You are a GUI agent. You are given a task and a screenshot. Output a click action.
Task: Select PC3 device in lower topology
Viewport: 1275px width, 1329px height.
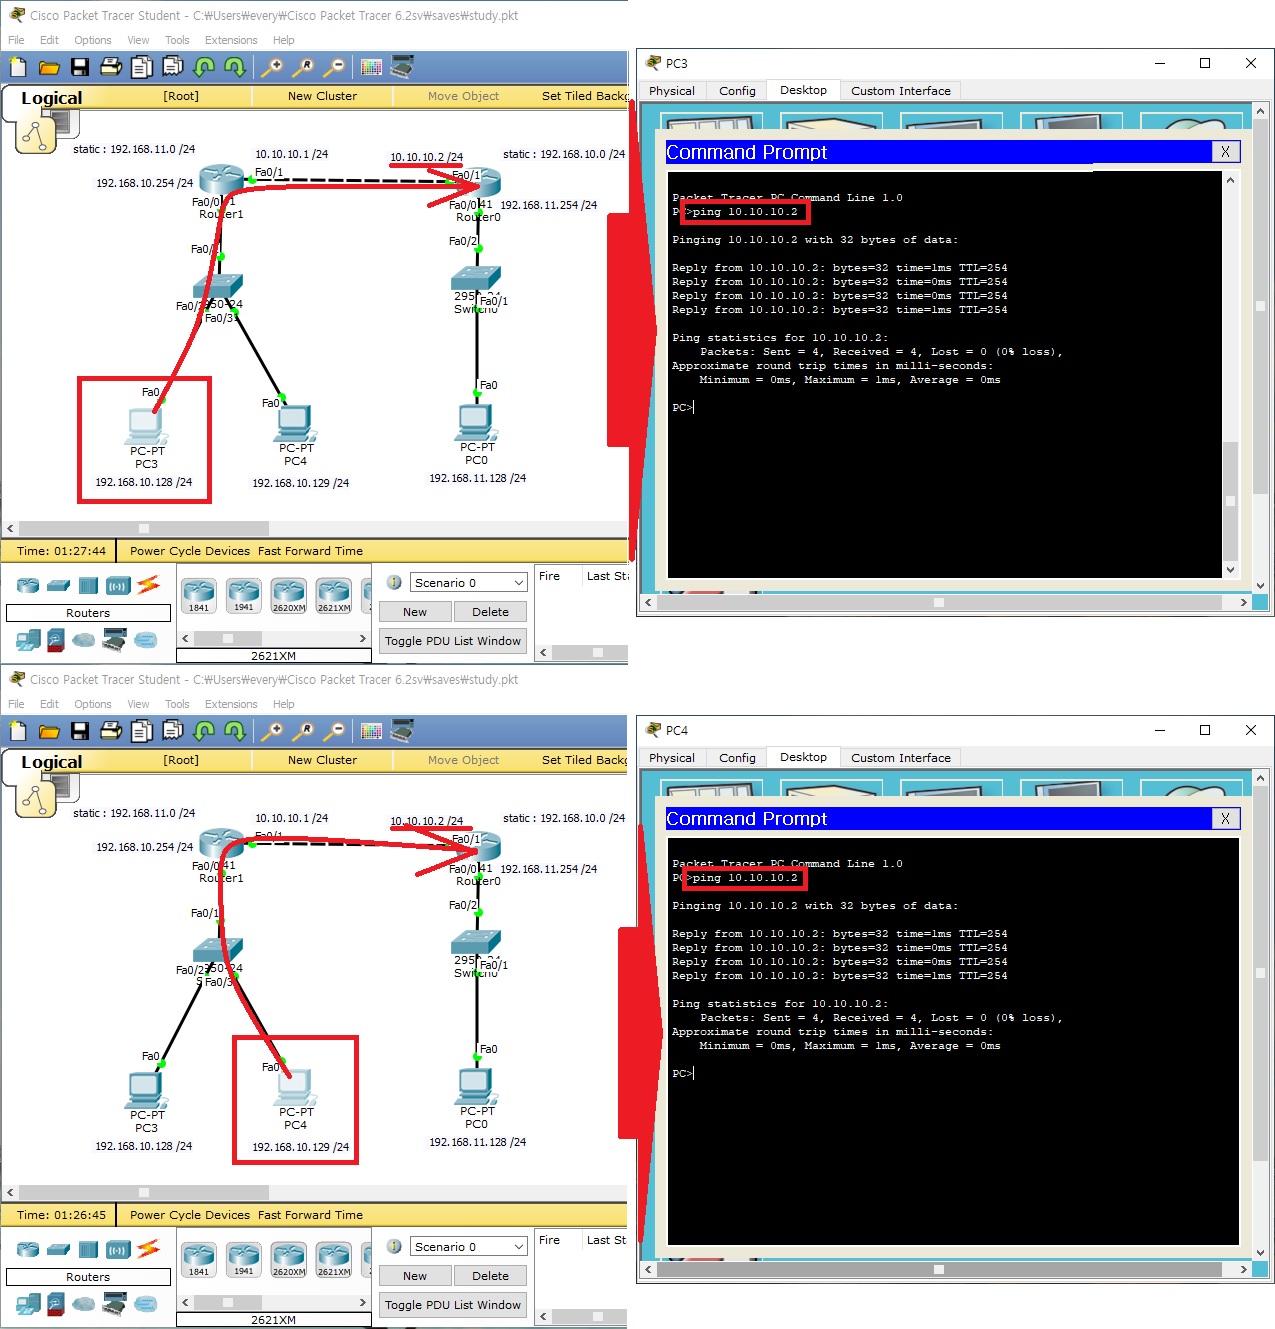tap(146, 1090)
